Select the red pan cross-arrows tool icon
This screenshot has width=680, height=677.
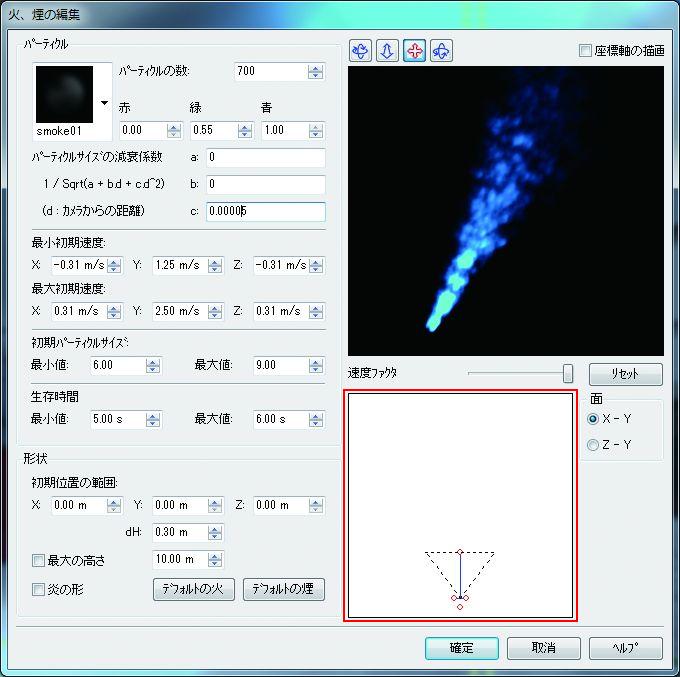pos(414,51)
